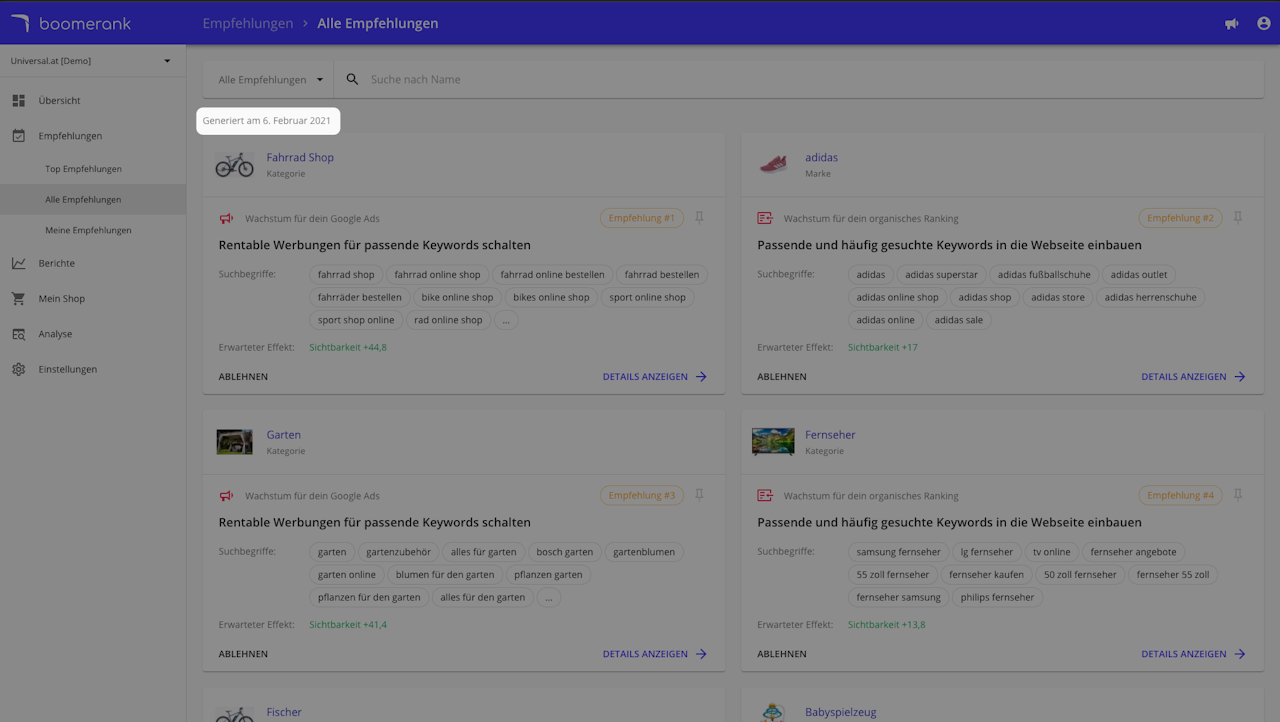The height and width of the screenshot is (722, 1280).
Task: Toggle pin on Empfehlung #4 card
Action: click(x=1238, y=495)
